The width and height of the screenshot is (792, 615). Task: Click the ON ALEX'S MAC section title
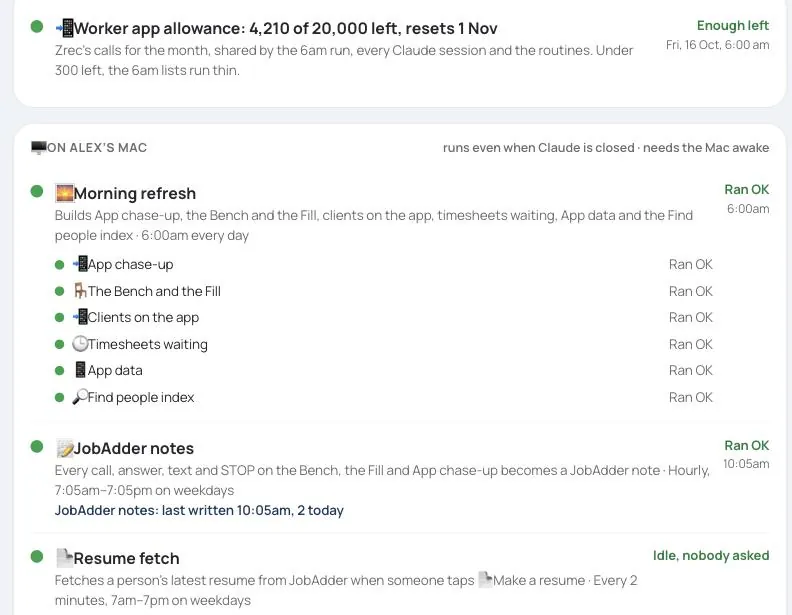97,147
